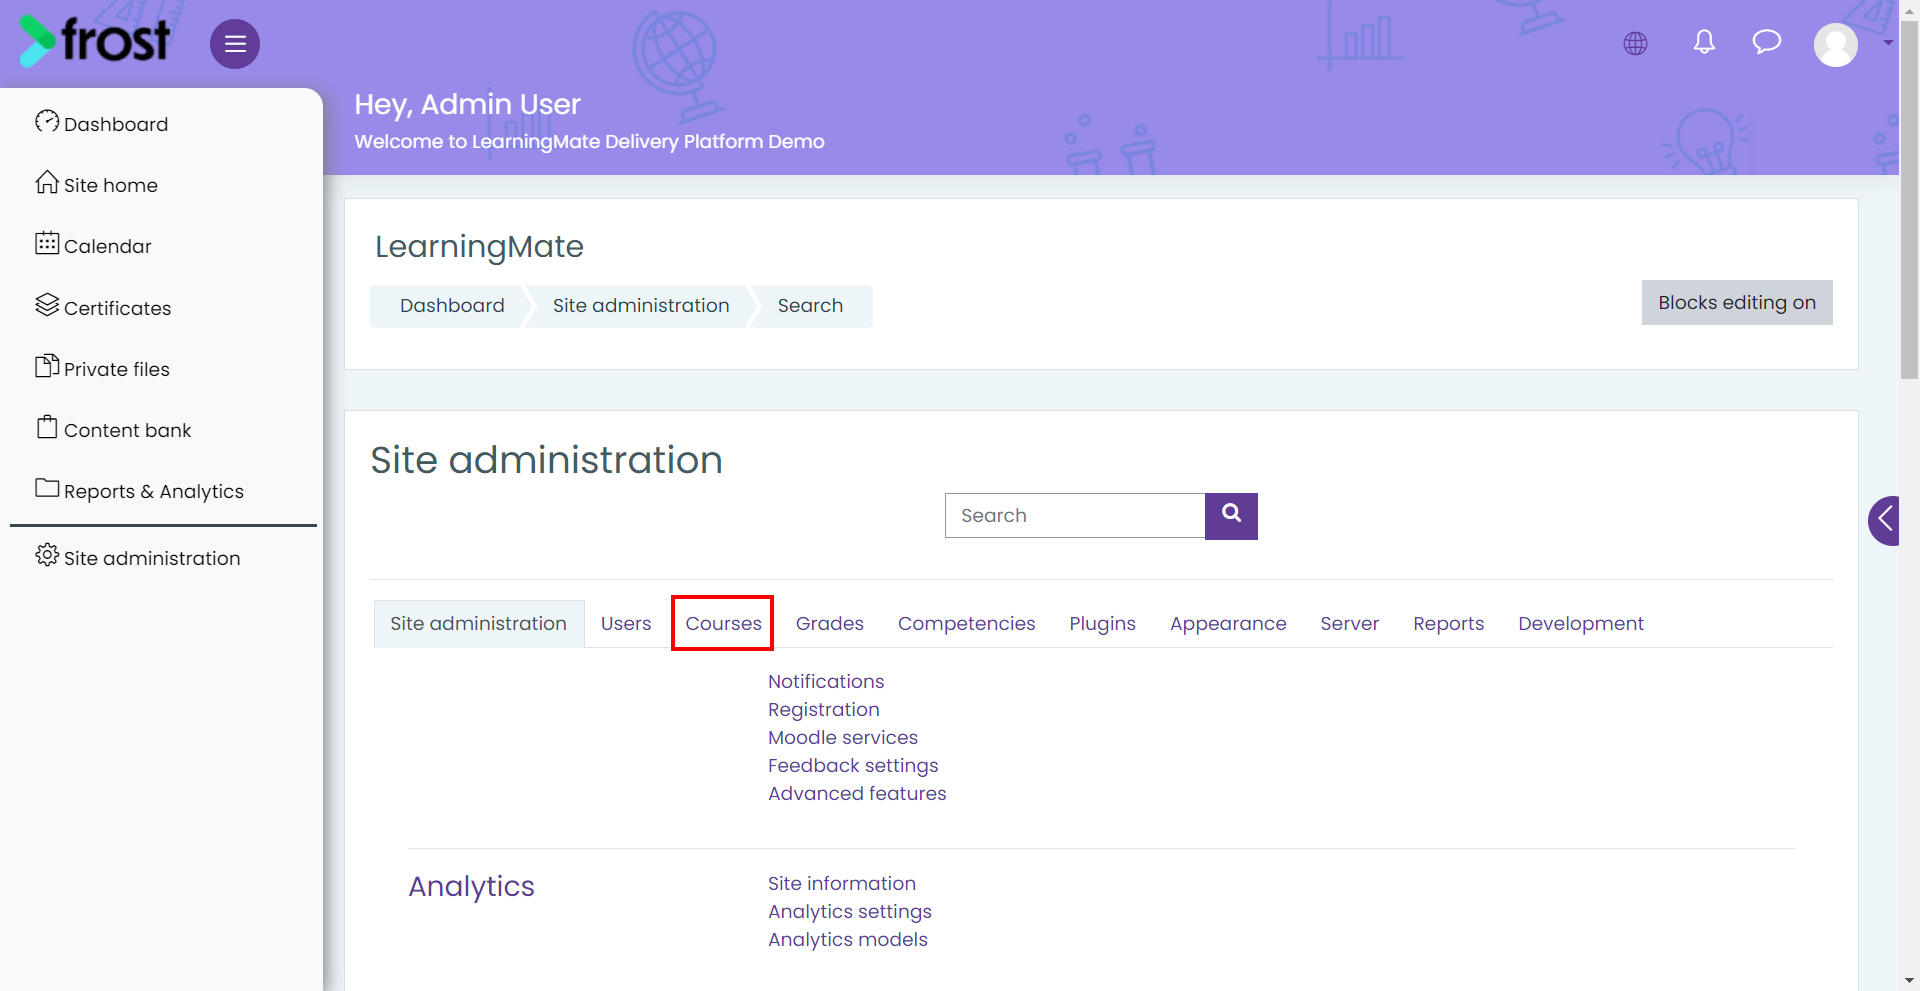Switch to the Courses tab
This screenshot has width=1920, height=991.
pos(723,623)
